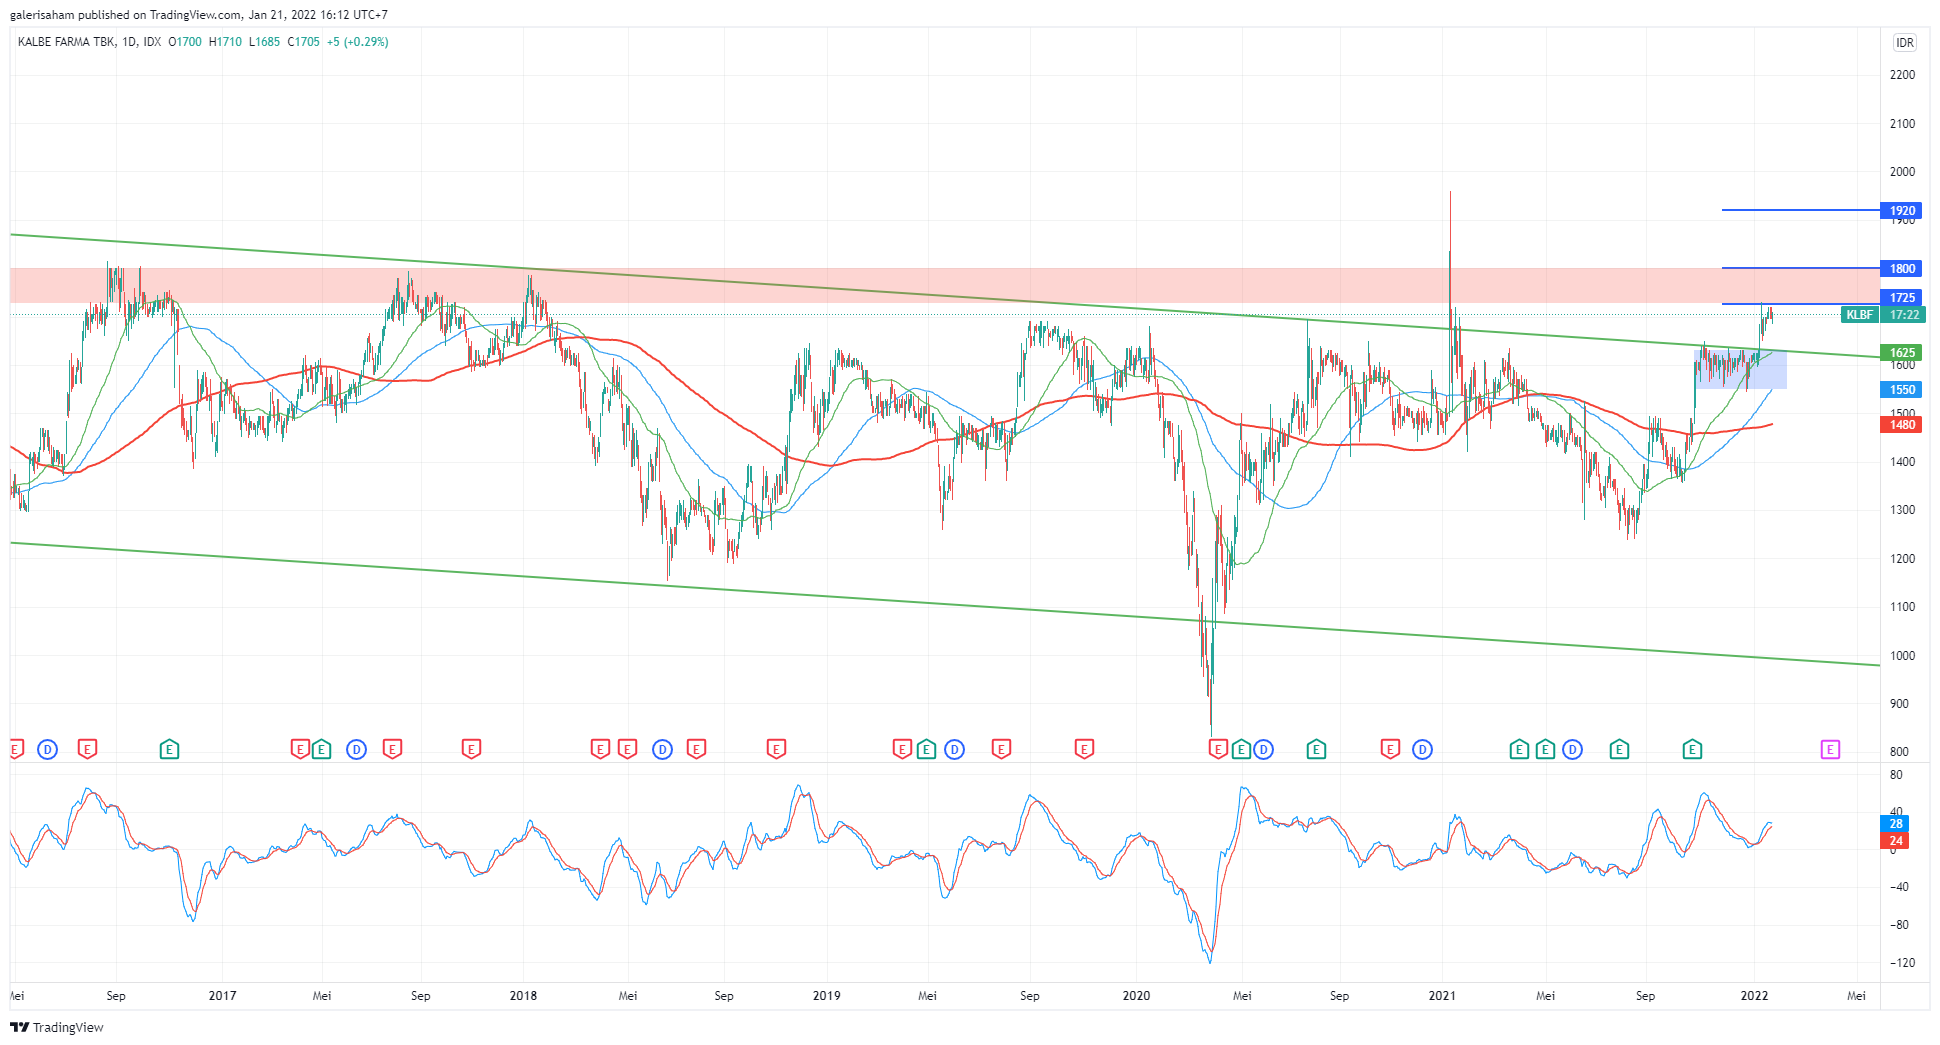Click the +5 (+0.29%) change value
The height and width of the screenshot is (1045, 1940).
pyautogui.click(x=358, y=42)
